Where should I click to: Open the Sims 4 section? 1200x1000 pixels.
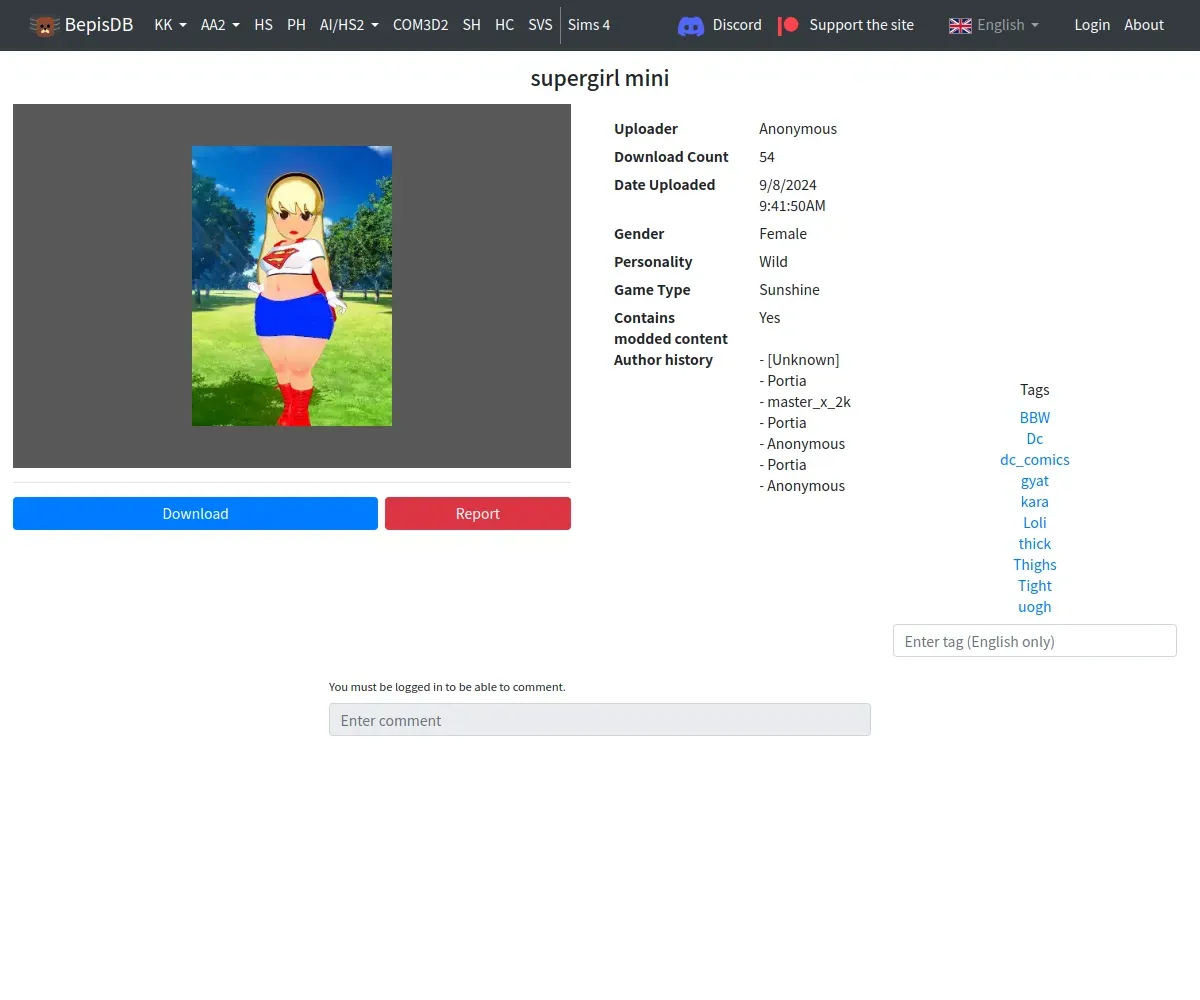[589, 25]
